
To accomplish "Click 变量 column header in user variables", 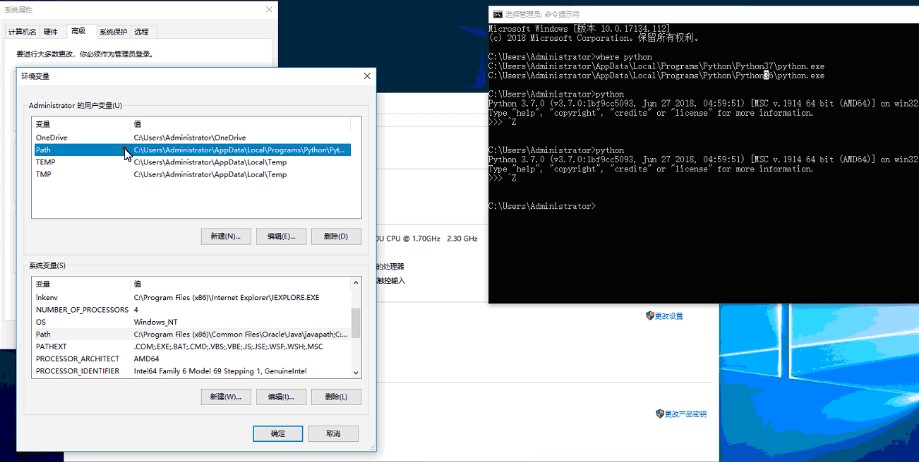I will [x=81, y=124].
